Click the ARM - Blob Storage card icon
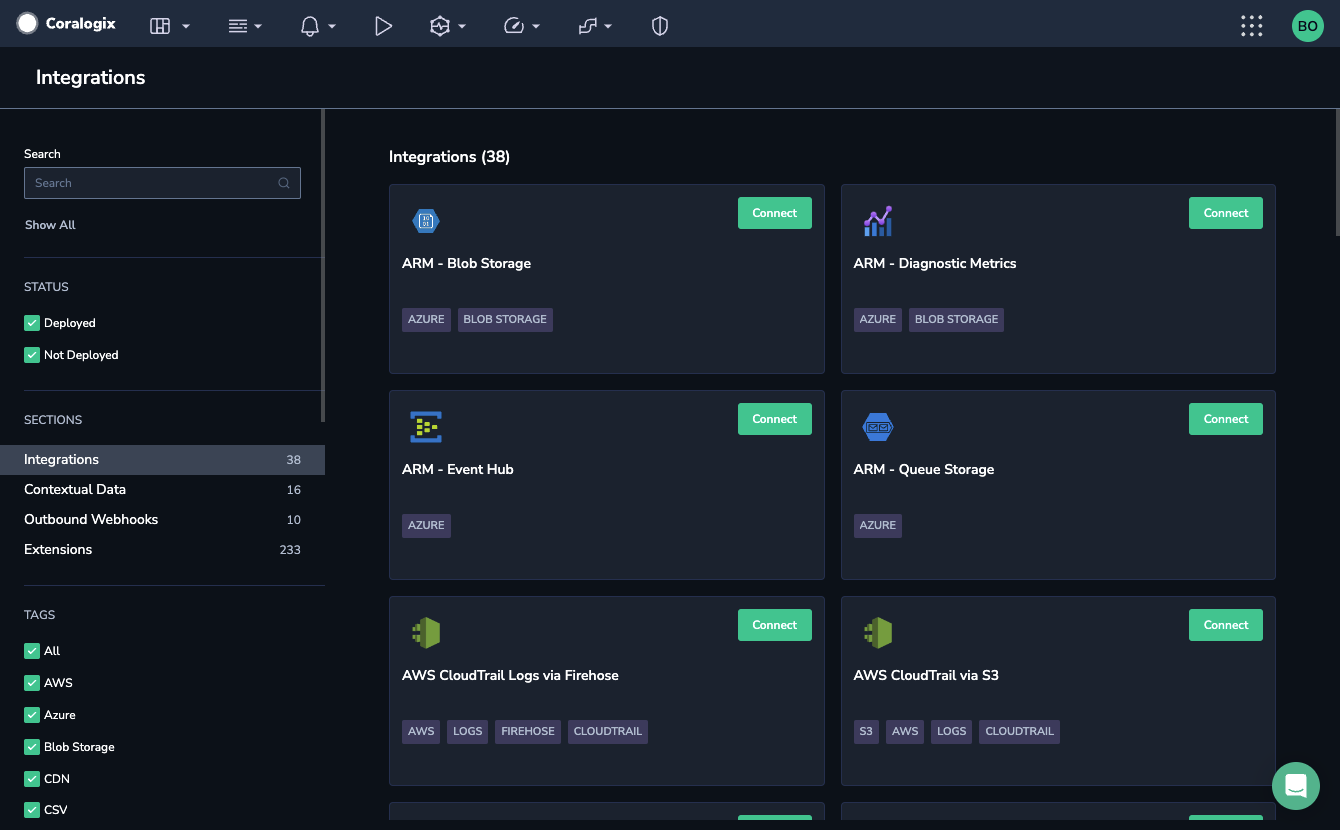The width and height of the screenshot is (1340, 830). (426, 221)
